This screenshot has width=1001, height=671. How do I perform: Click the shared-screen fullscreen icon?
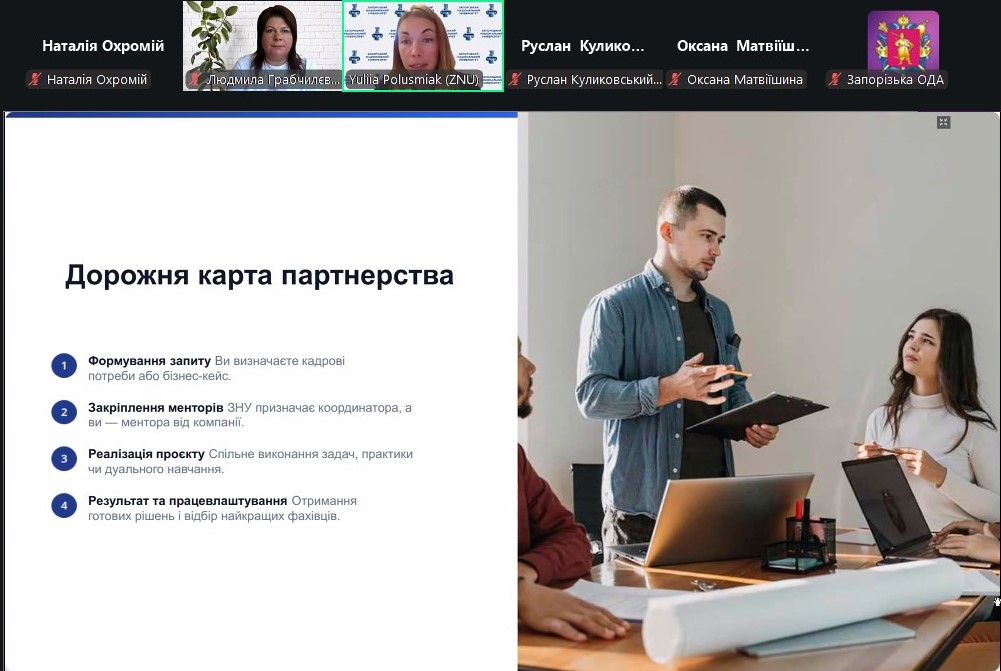(944, 123)
